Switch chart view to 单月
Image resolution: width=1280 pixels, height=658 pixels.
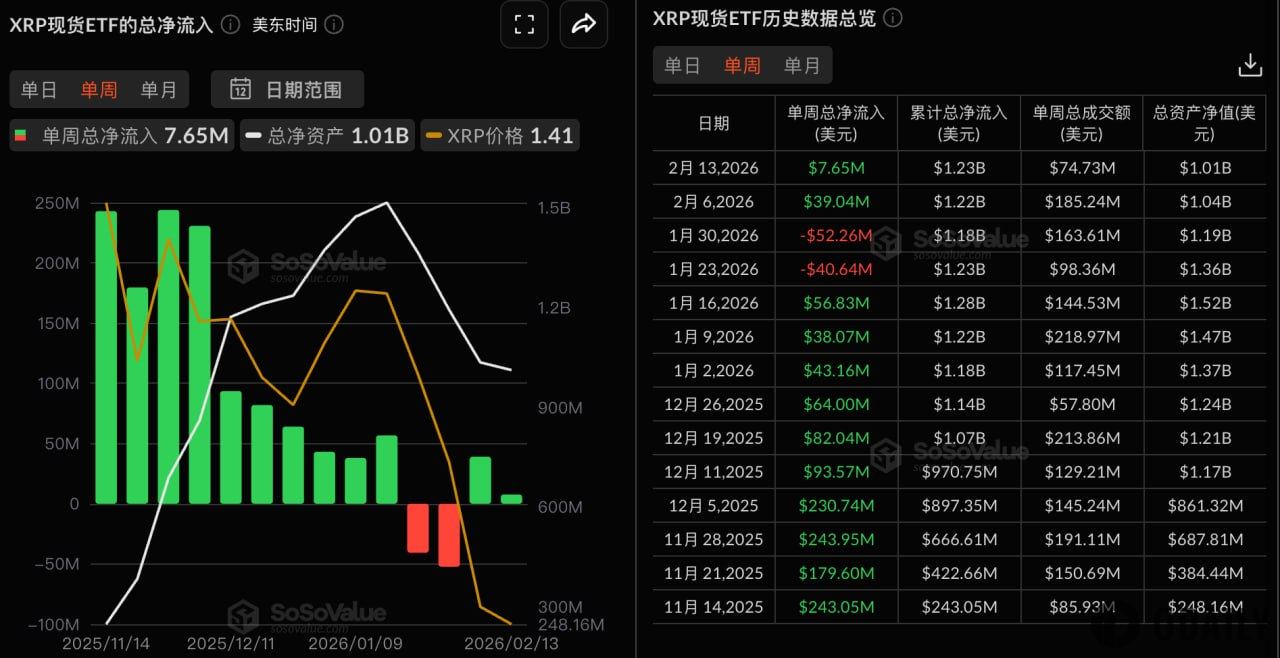coord(160,88)
